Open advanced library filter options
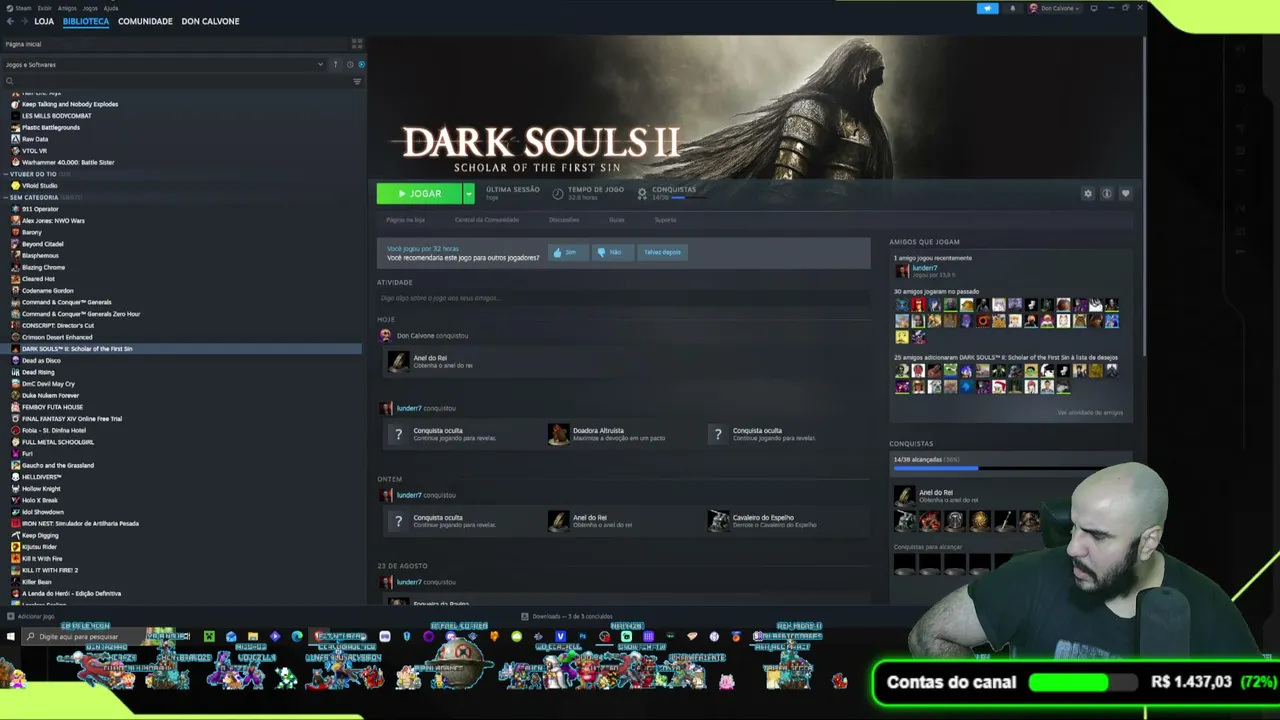Image resolution: width=1280 pixels, height=720 pixels. coord(357,81)
